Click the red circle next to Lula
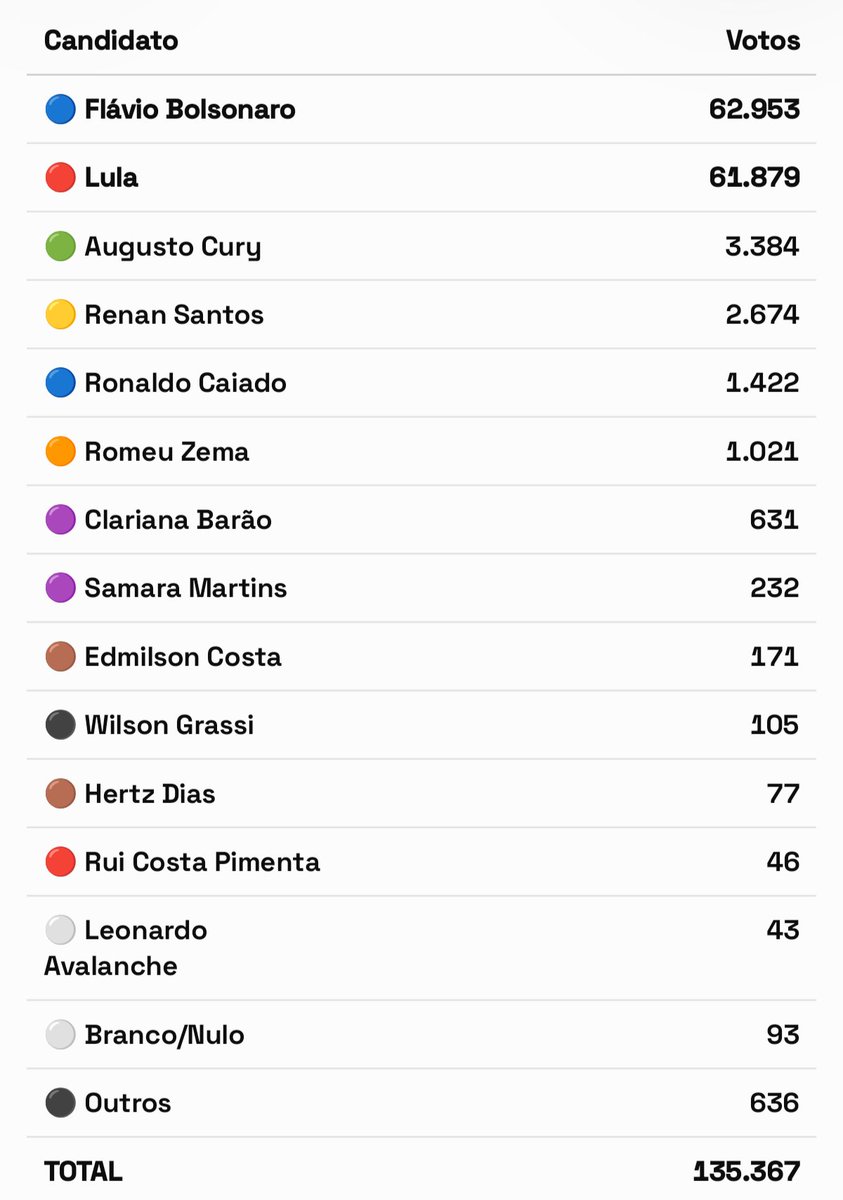Screen dimensions: 843x1200 (x=60, y=178)
